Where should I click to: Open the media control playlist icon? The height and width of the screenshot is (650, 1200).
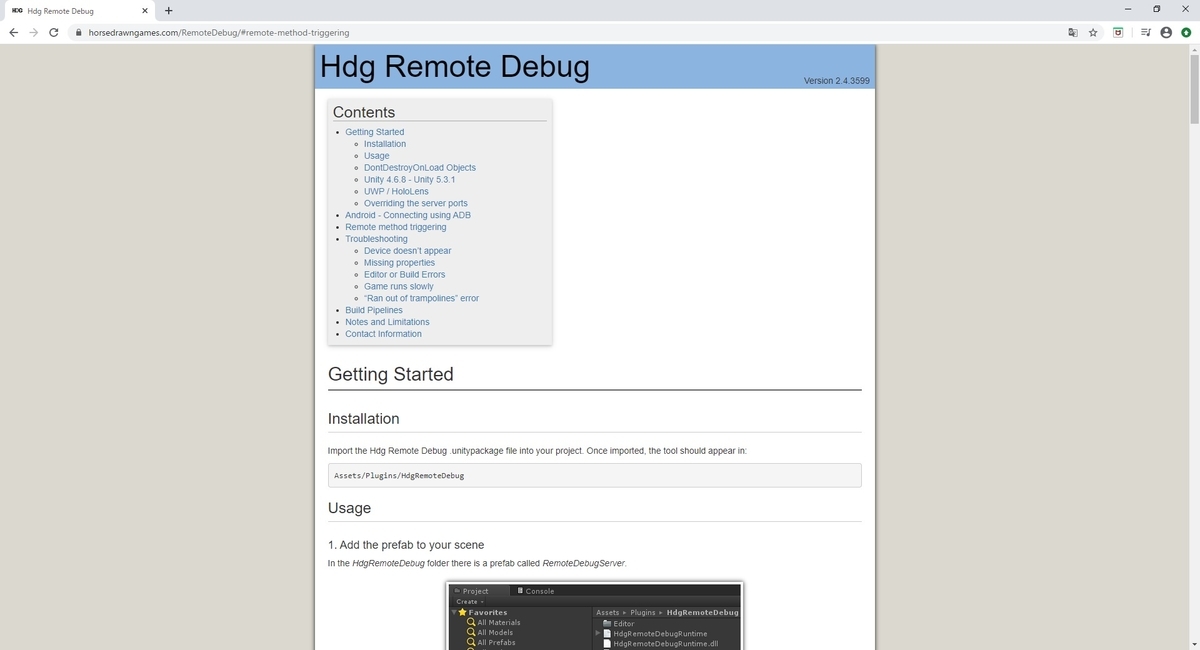point(1147,32)
